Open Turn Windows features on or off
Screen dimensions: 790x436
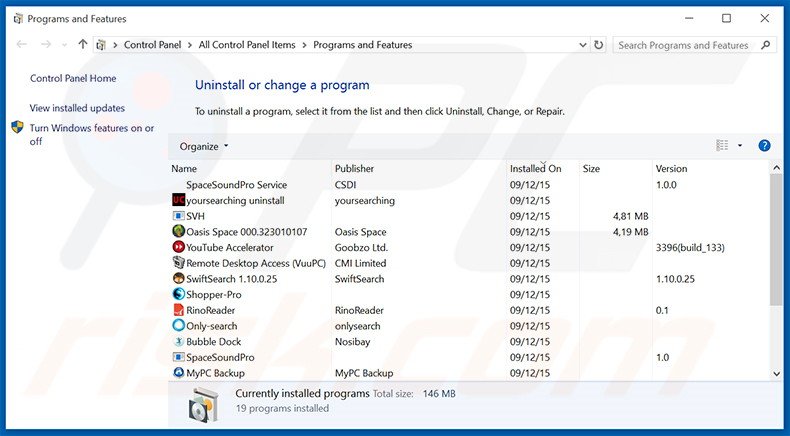(x=92, y=135)
